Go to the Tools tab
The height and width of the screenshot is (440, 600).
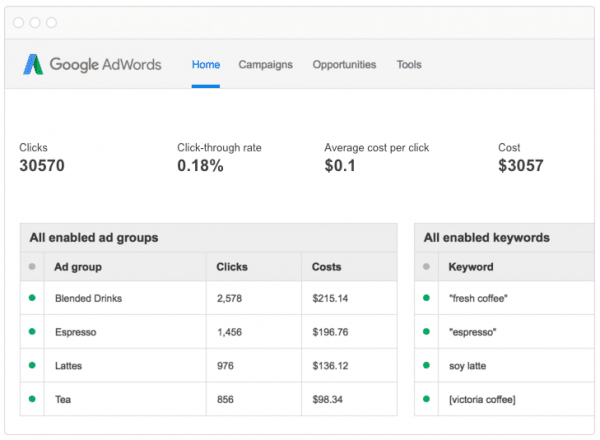pos(409,65)
